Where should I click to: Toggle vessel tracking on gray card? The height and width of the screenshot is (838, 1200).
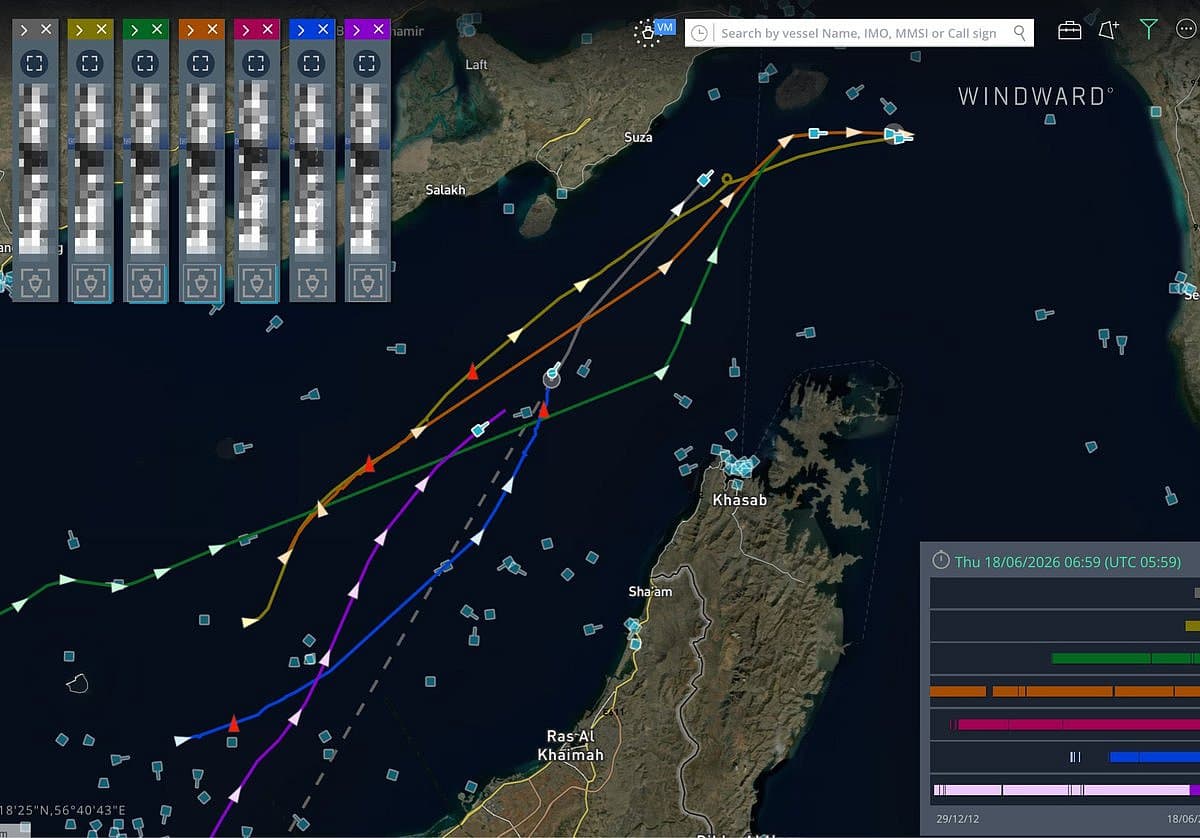coord(35,283)
